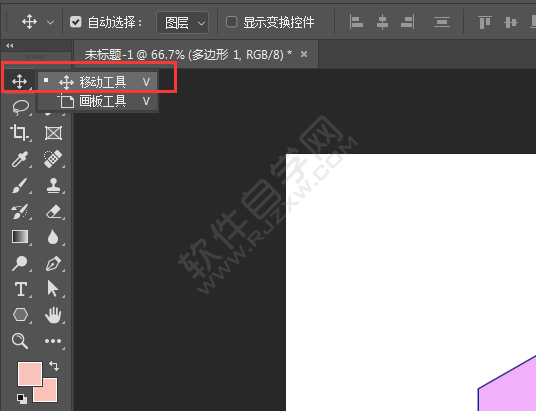The width and height of the screenshot is (536, 411).
Task: Select the History Brush tool
Action: click(x=19, y=212)
